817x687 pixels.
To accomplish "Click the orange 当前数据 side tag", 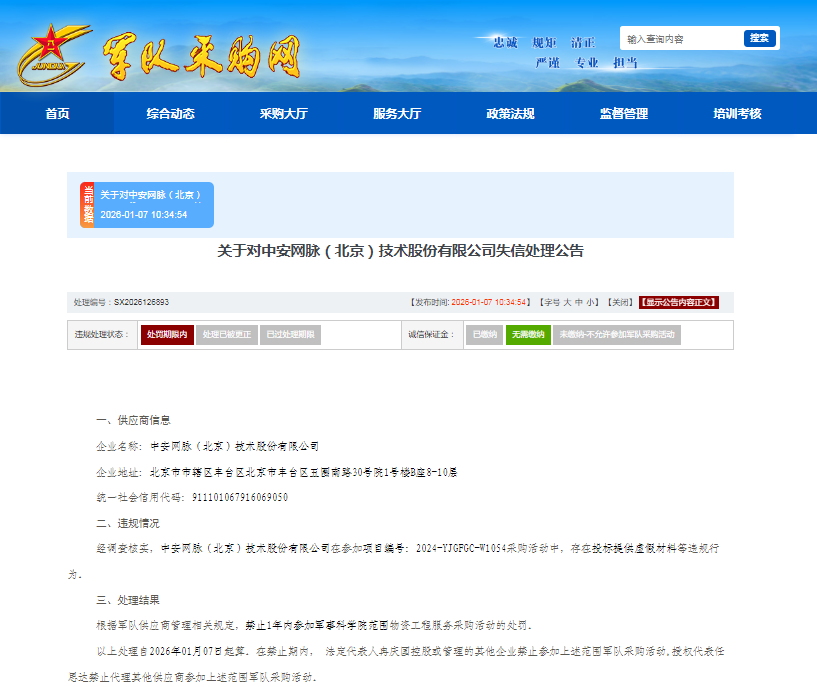I will (87, 205).
